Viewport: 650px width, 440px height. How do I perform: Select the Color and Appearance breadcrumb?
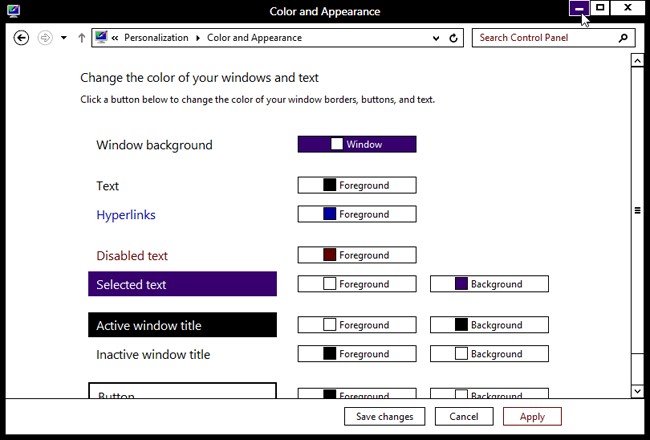point(254,38)
